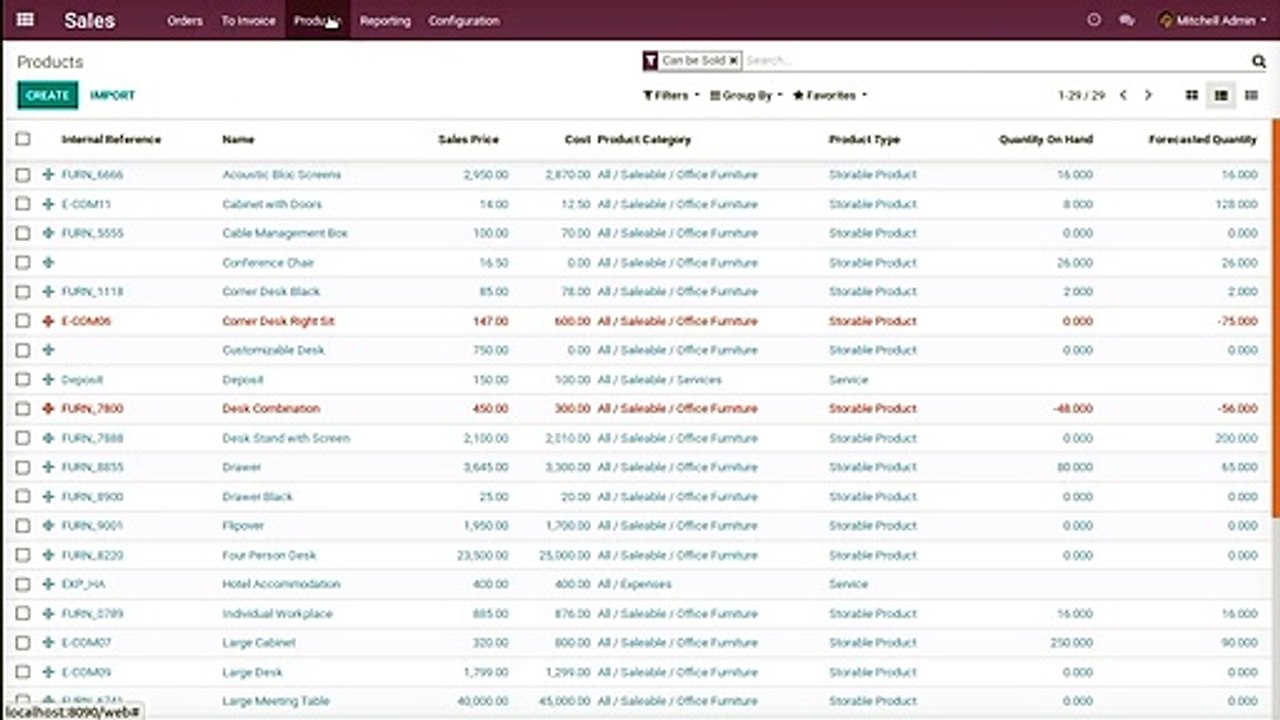Sort by Product Category column header
The height and width of the screenshot is (720, 1280).
click(644, 139)
